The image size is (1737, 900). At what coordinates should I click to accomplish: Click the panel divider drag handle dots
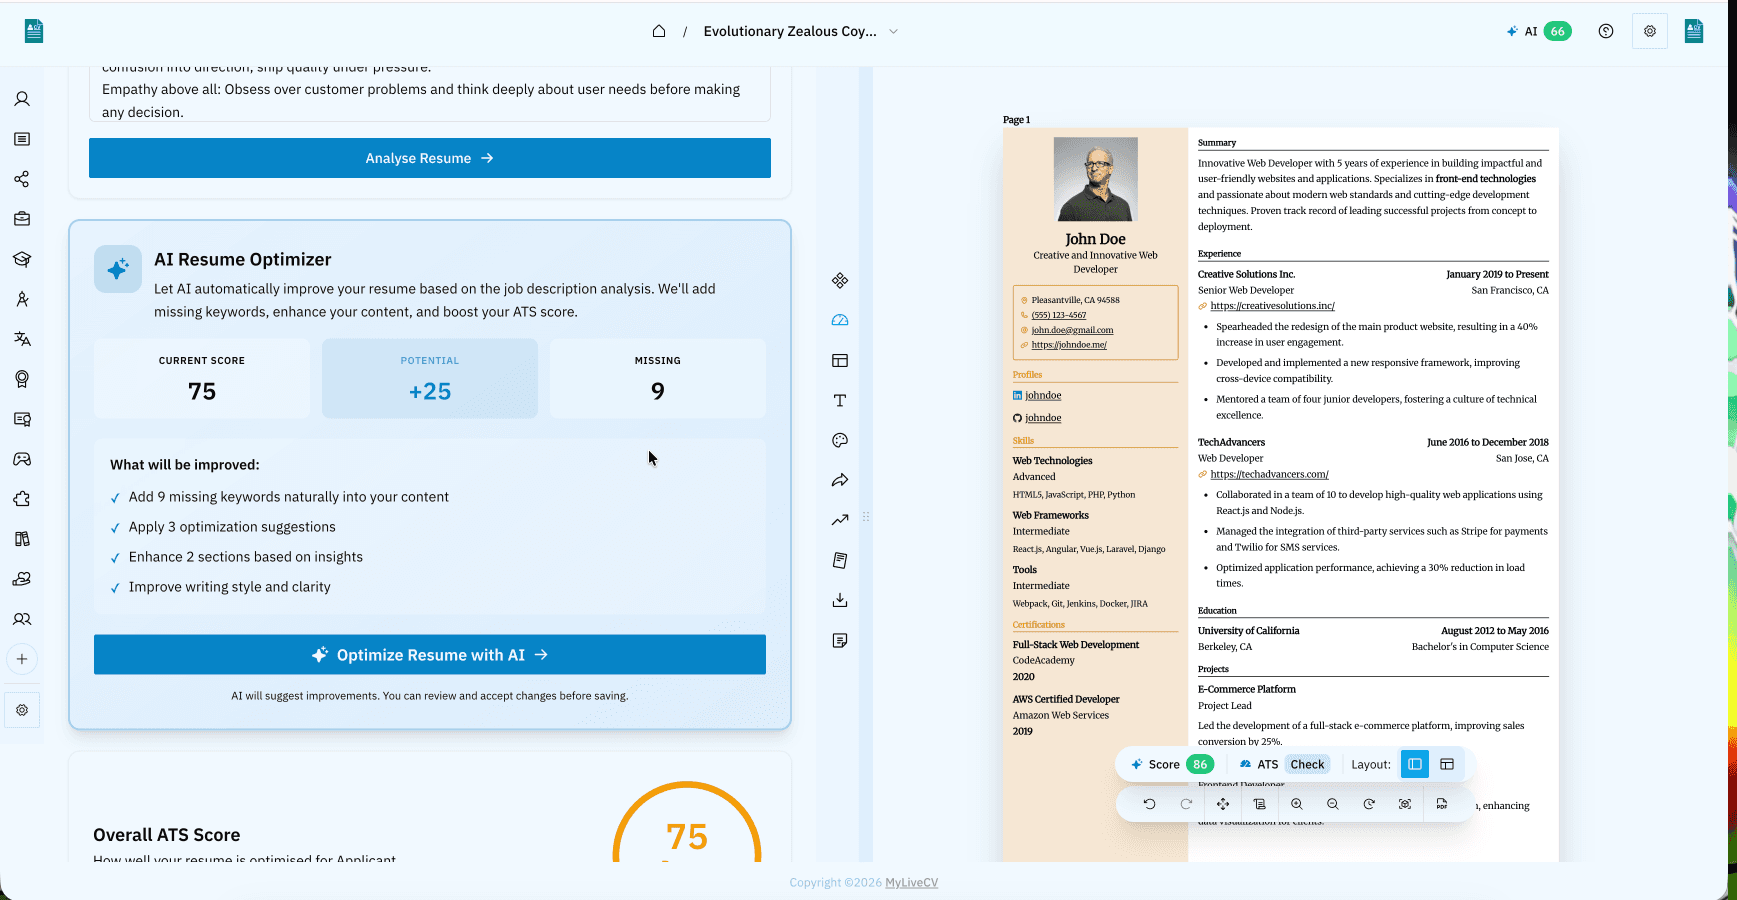(866, 517)
